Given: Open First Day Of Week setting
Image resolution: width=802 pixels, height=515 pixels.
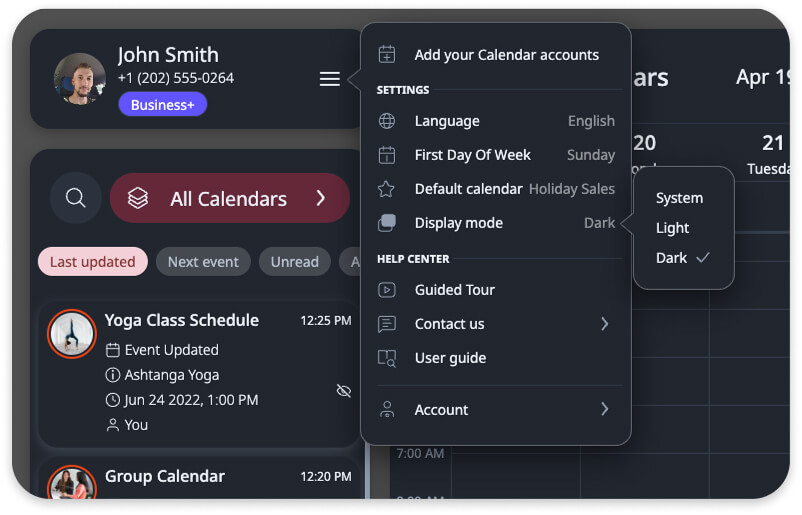Looking at the screenshot, I should [x=496, y=154].
